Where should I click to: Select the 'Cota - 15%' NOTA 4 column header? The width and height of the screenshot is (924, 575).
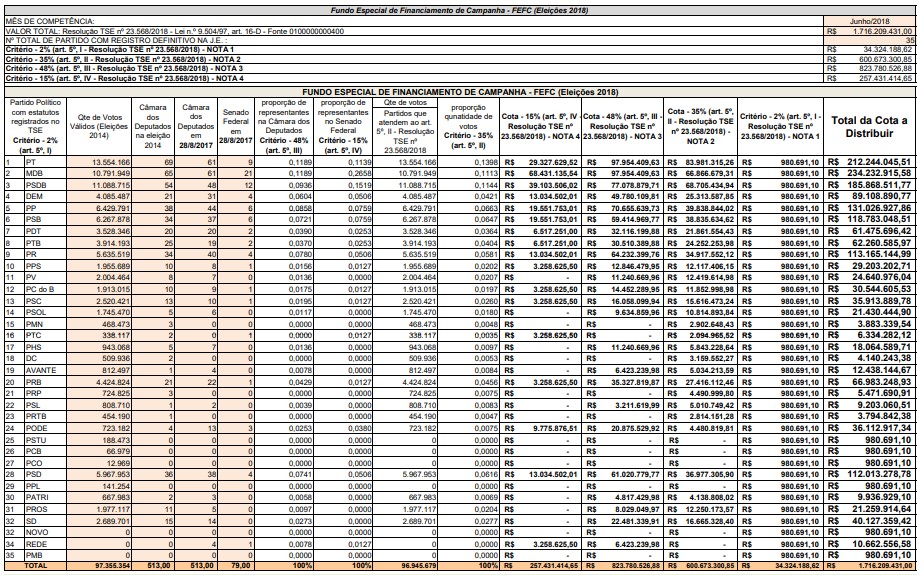540,126
